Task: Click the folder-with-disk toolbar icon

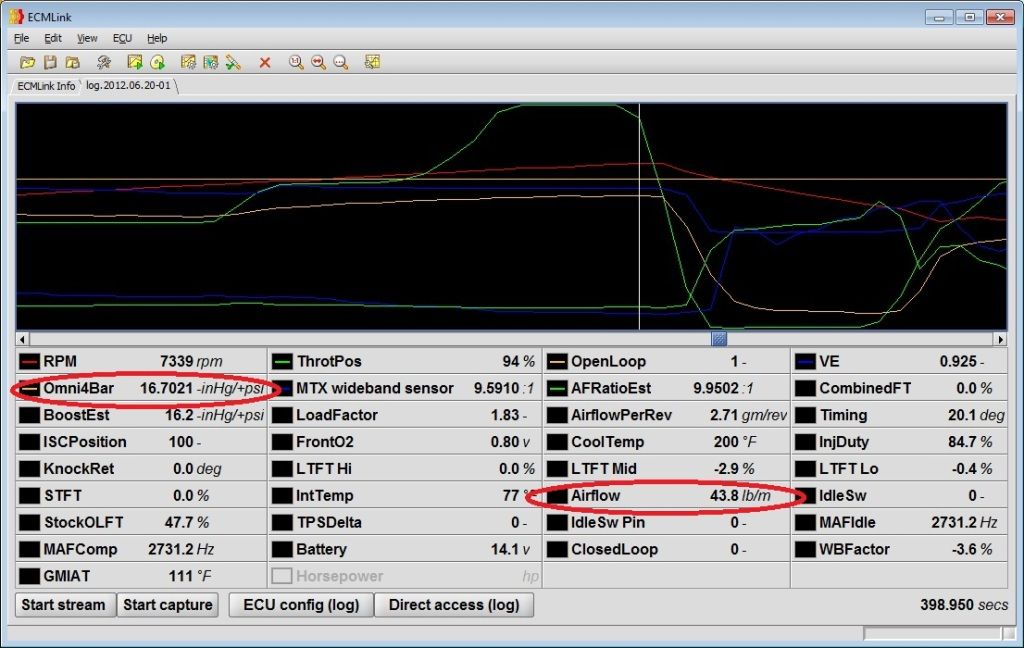Action: [x=72, y=62]
